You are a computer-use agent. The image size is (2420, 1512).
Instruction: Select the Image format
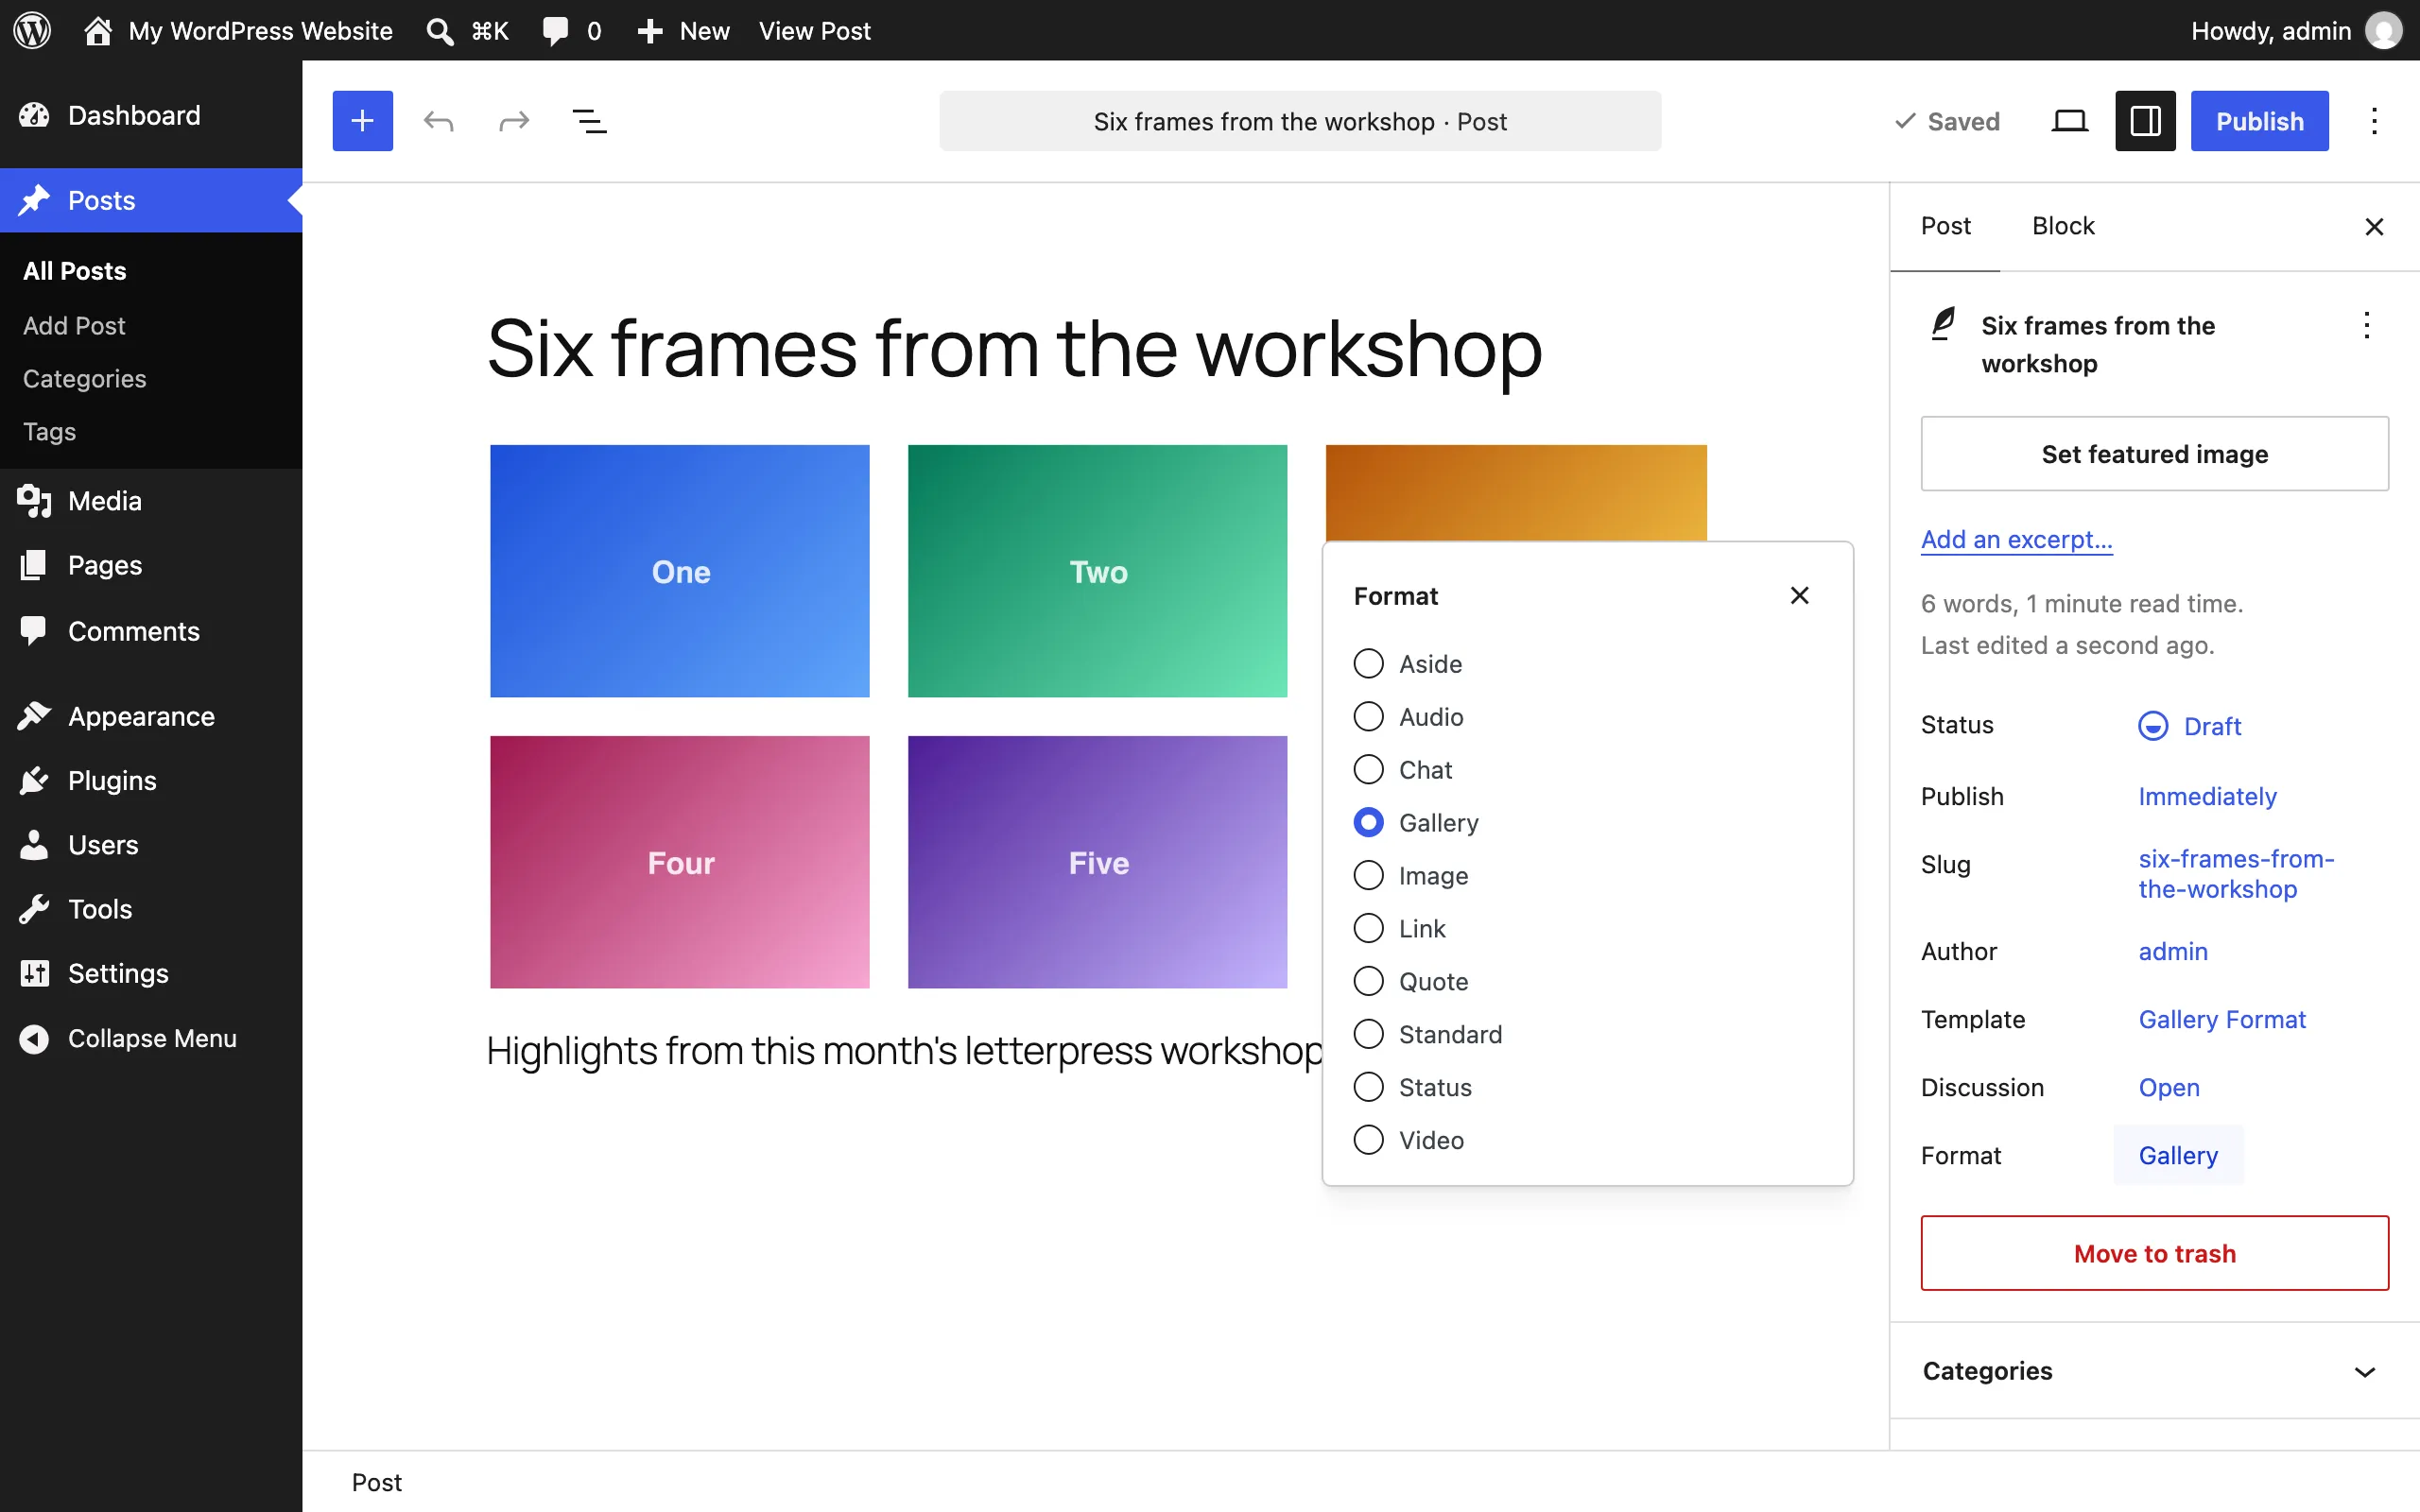(1368, 876)
